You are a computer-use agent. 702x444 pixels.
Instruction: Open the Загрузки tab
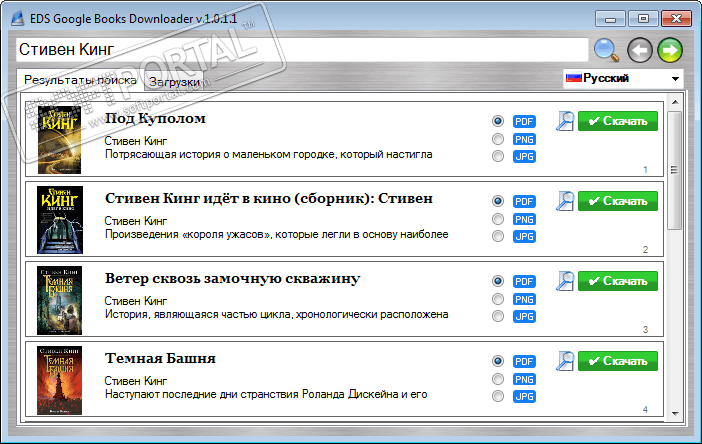174,82
